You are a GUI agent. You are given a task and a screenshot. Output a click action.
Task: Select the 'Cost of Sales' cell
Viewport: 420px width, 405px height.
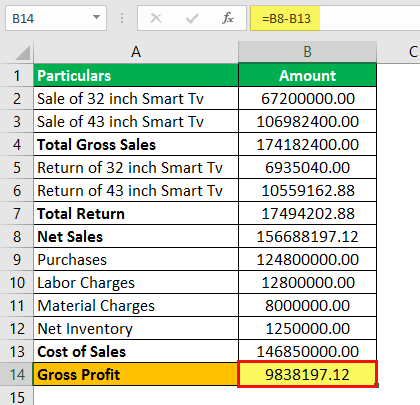[x=136, y=351]
